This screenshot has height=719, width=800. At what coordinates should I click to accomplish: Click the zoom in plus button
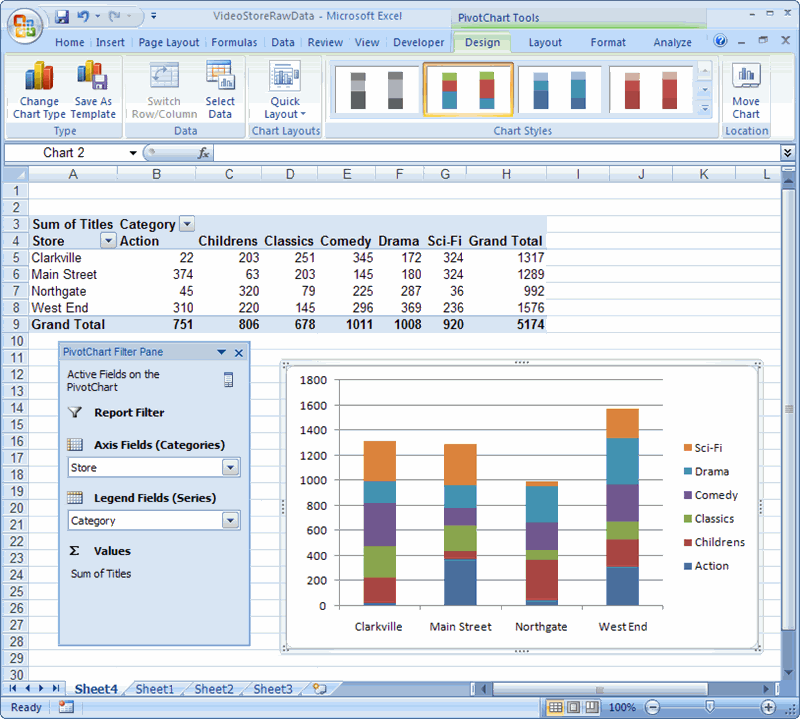[x=768, y=707]
